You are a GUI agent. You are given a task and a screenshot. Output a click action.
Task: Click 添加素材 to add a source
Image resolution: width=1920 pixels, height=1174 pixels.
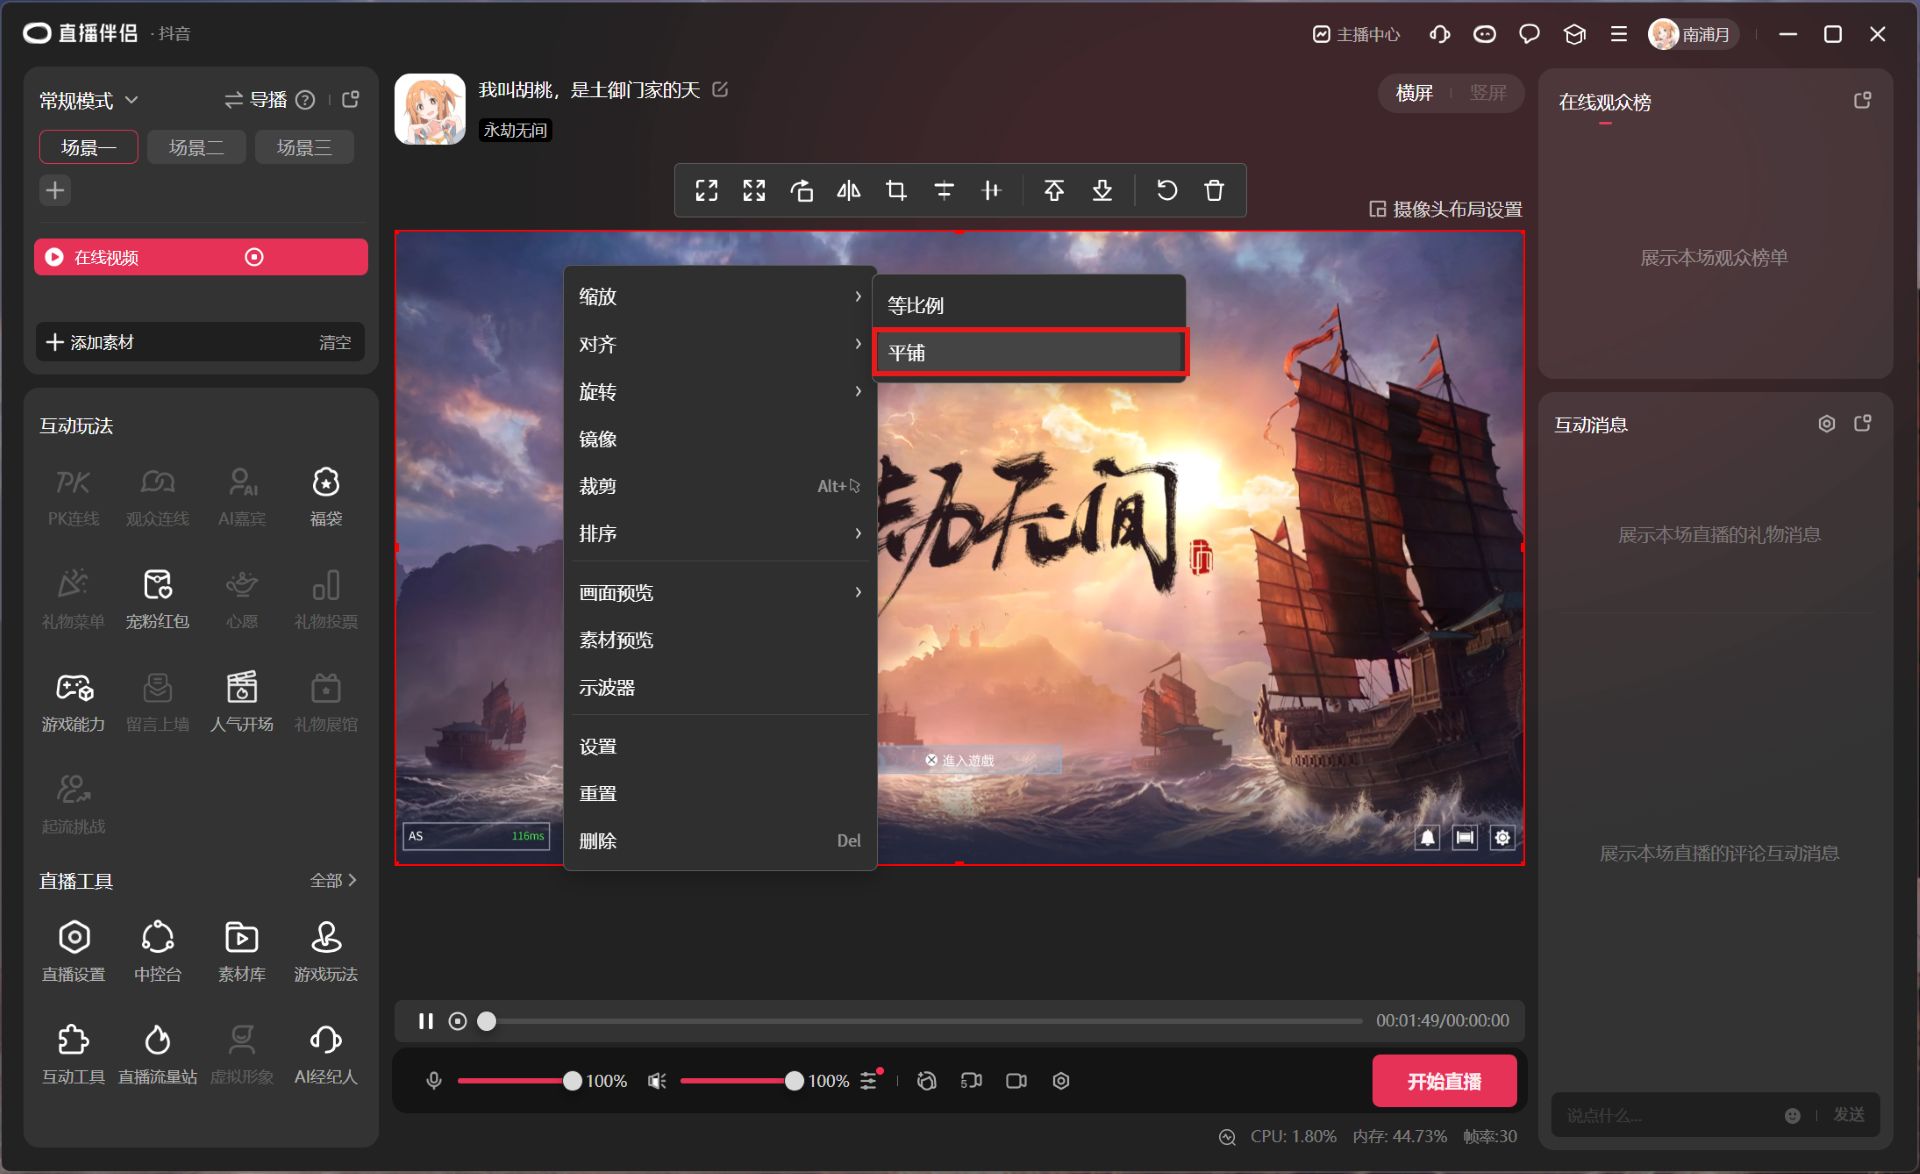coord(90,342)
